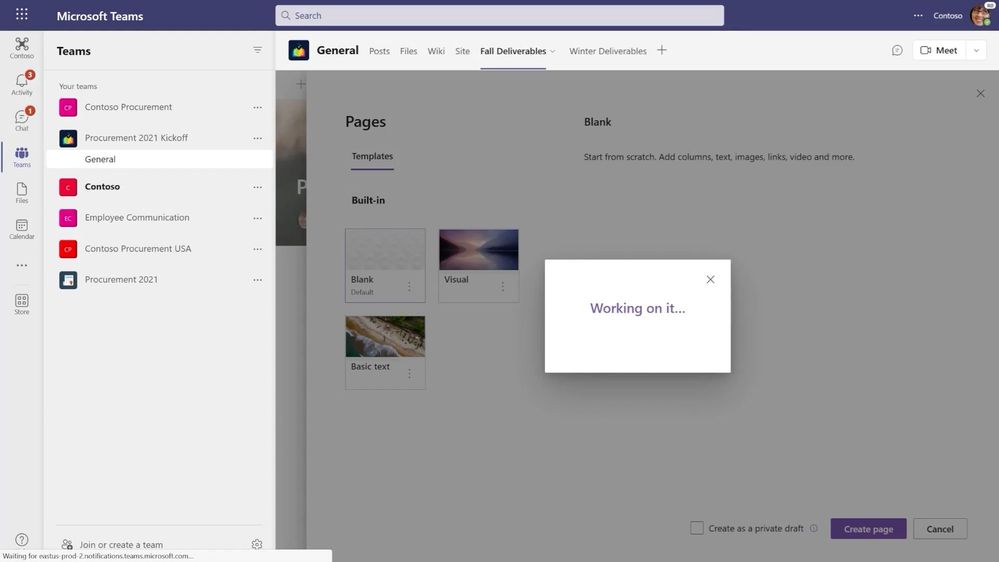Image resolution: width=999 pixels, height=562 pixels.
Task: Click the Cancel button
Action: pos(940,529)
